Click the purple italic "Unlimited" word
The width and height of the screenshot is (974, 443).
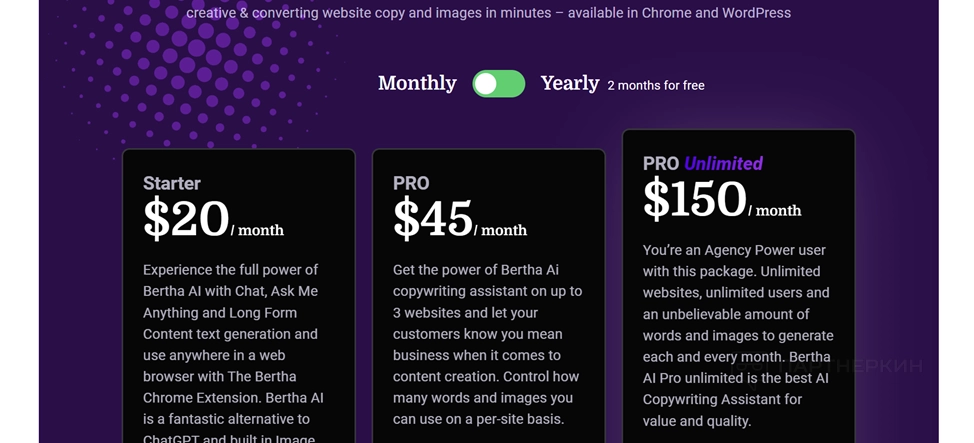[723, 163]
